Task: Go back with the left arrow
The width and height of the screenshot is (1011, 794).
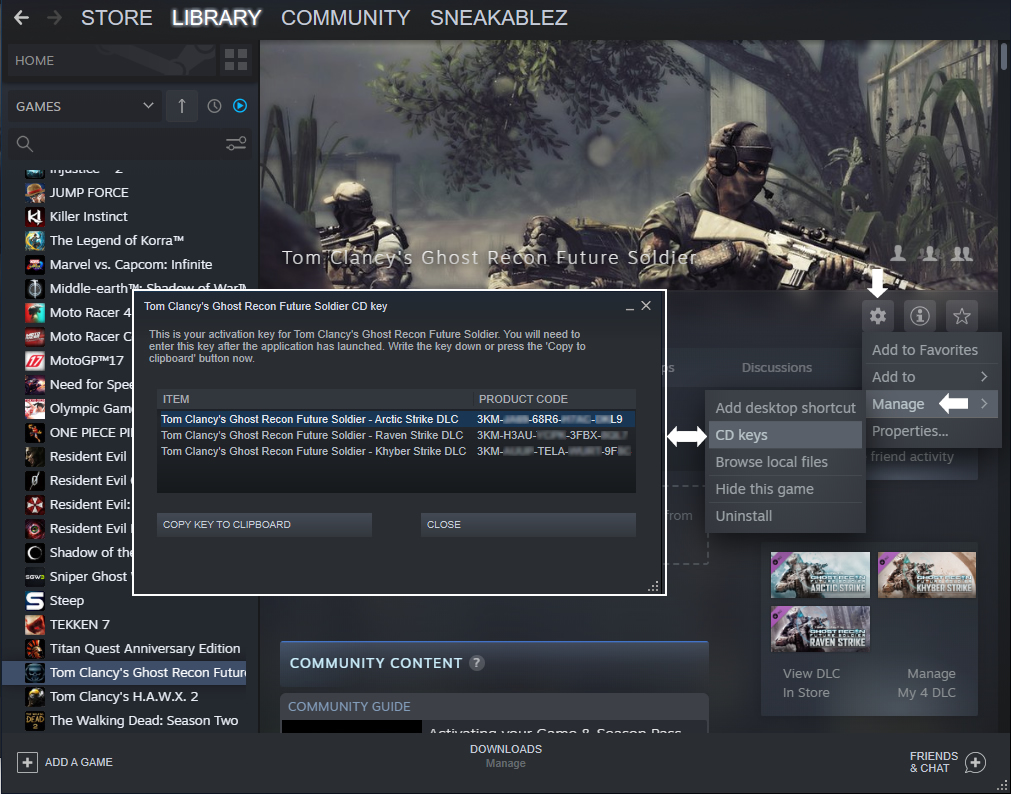Action: coord(21,17)
